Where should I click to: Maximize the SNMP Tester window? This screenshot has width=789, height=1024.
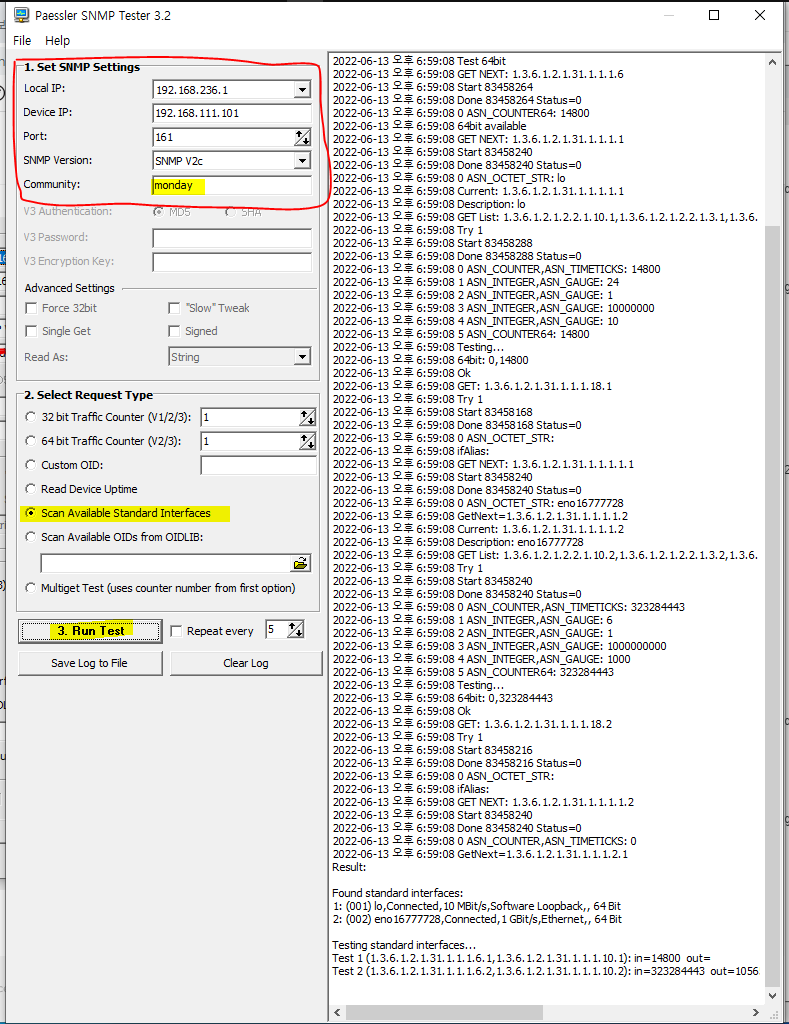[714, 15]
